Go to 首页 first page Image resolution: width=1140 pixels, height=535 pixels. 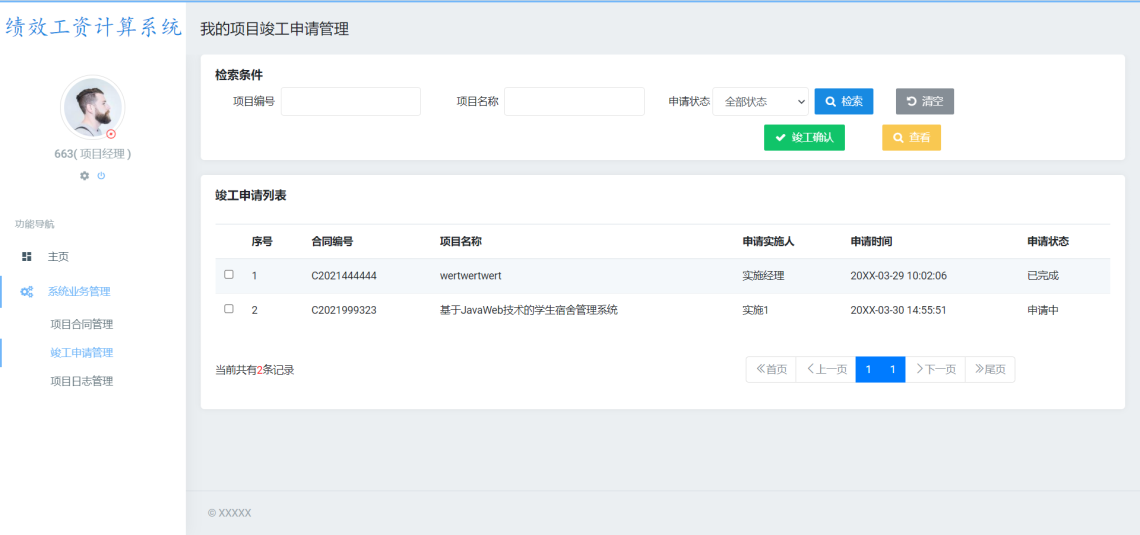click(771, 369)
